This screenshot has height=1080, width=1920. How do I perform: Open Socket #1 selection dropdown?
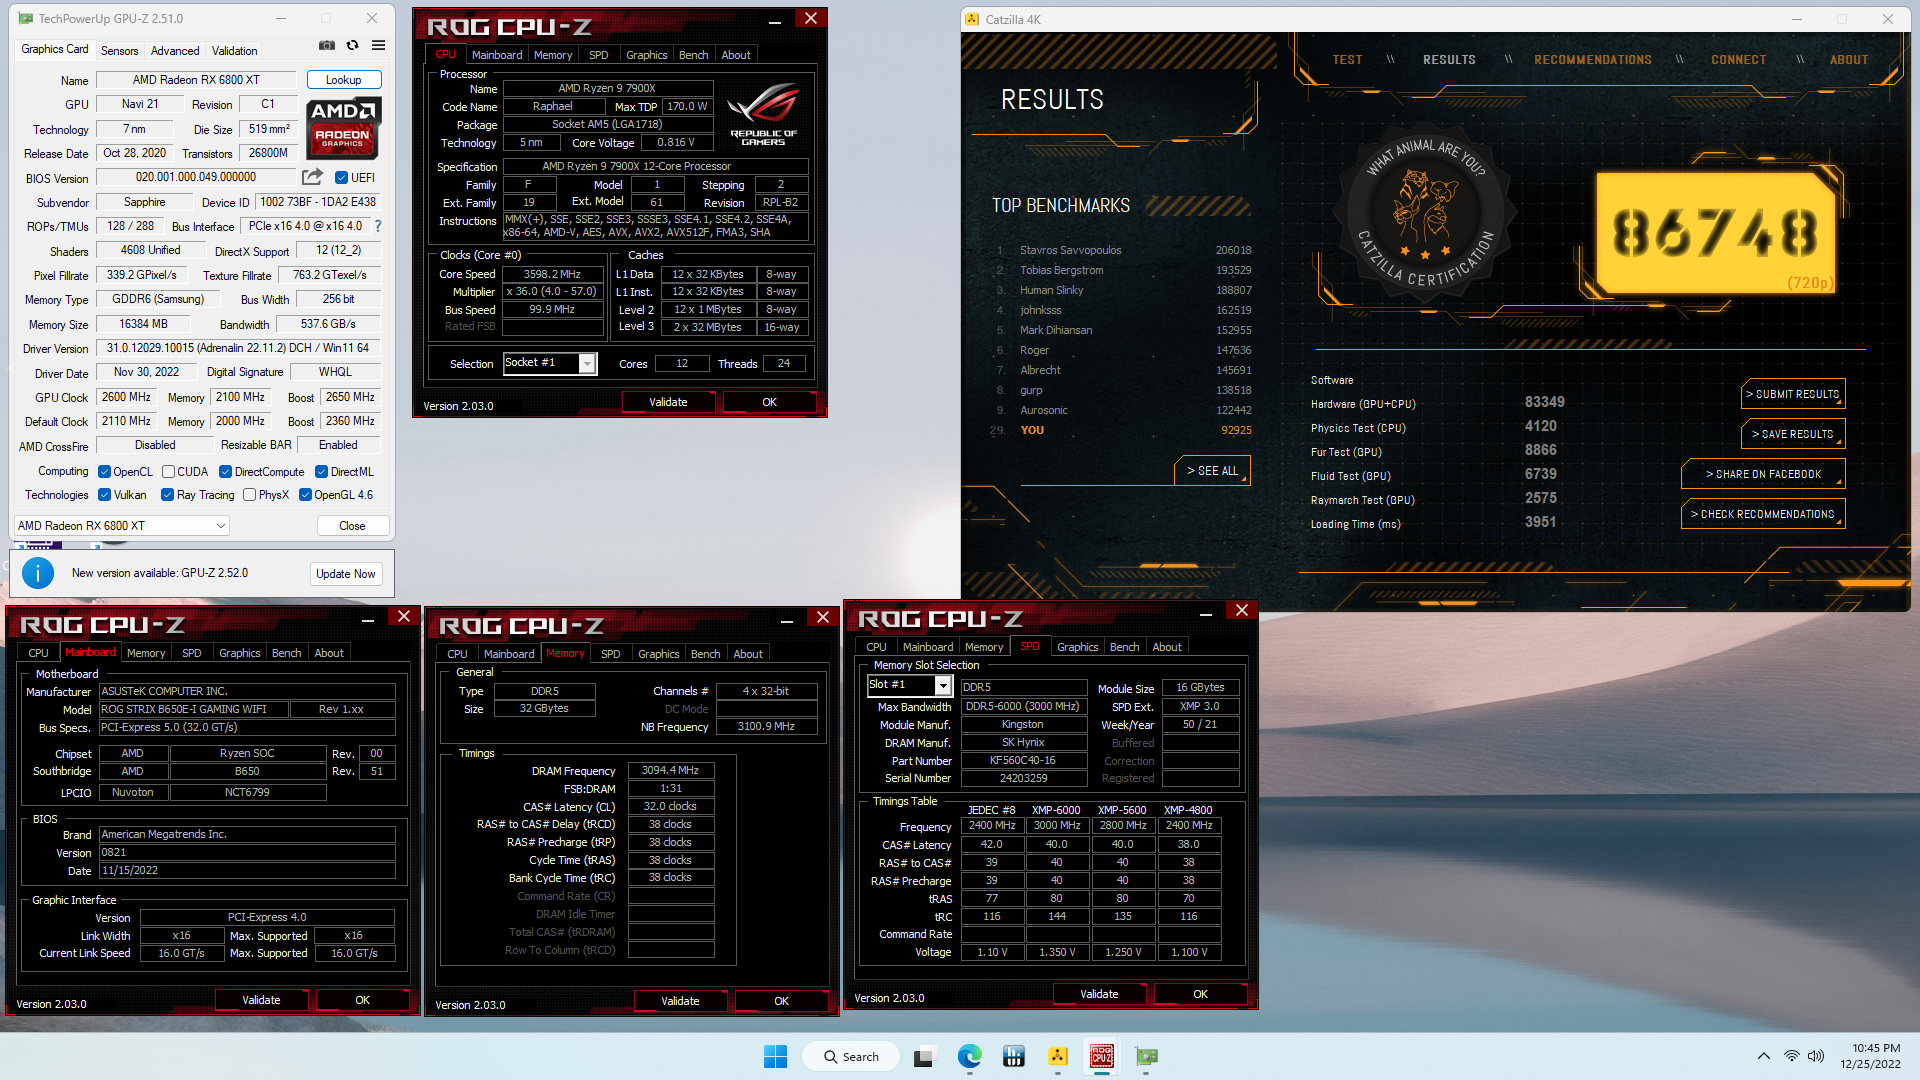tap(549, 363)
